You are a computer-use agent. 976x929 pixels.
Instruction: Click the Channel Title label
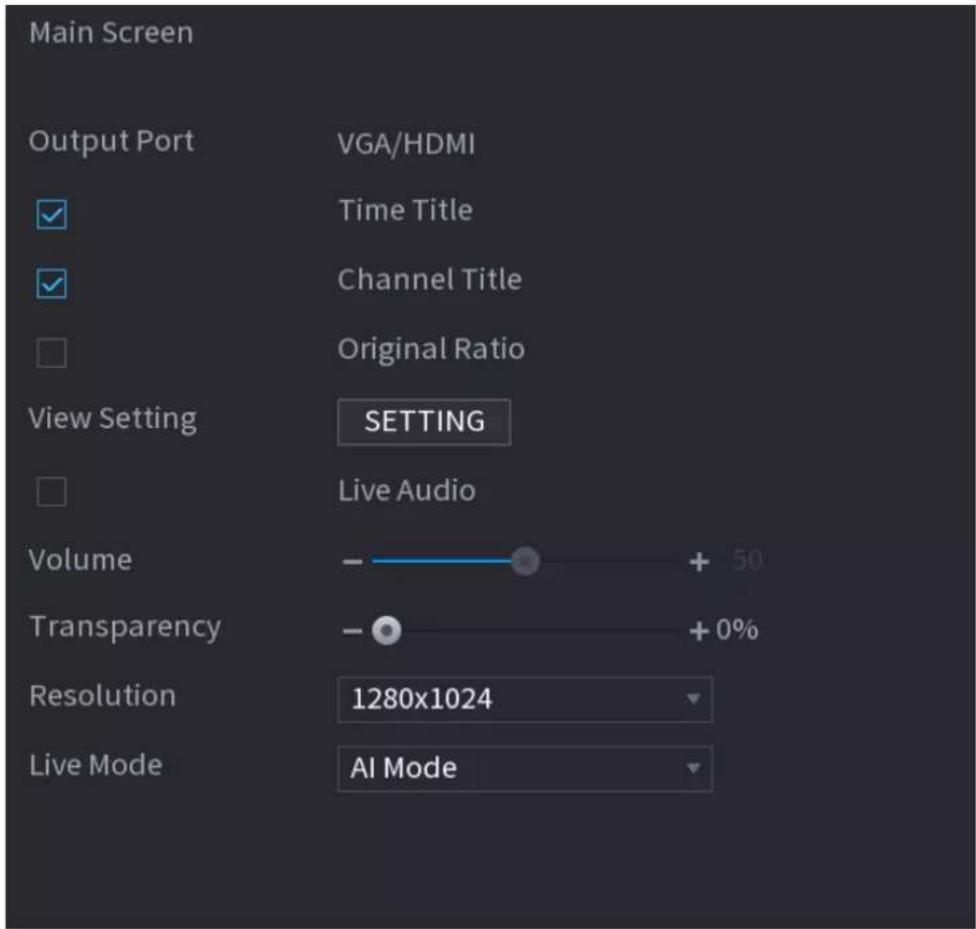[429, 279]
